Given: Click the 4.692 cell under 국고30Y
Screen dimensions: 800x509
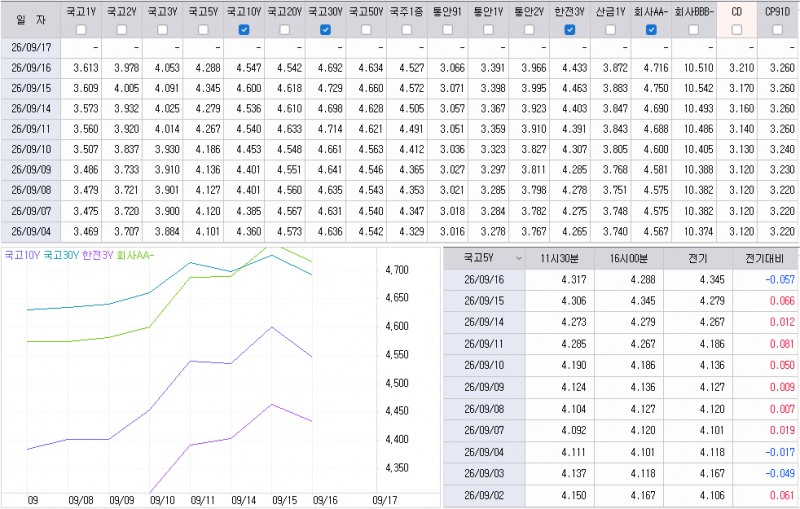Looking at the screenshot, I should click(x=330, y=68).
